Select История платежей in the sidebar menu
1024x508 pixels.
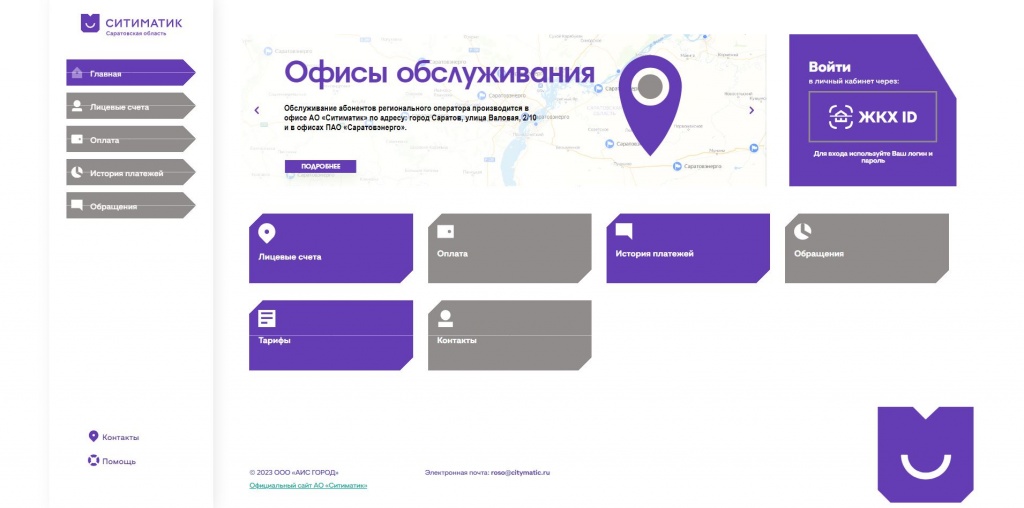(x=128, y=173)
